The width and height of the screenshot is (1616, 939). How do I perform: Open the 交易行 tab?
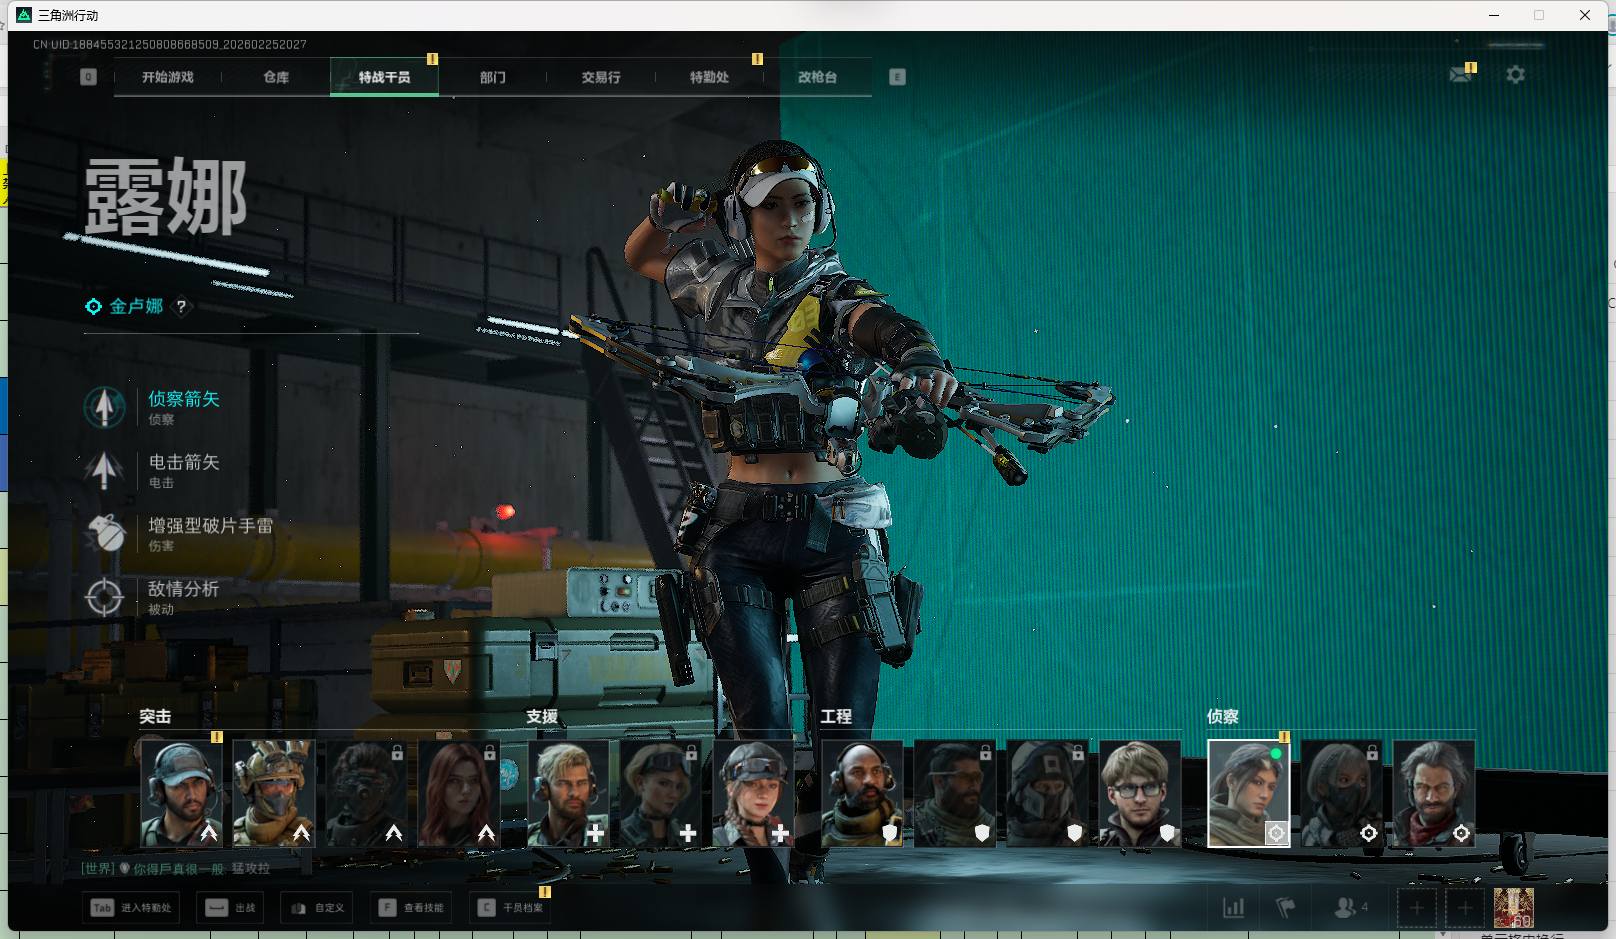pos(601,77)
